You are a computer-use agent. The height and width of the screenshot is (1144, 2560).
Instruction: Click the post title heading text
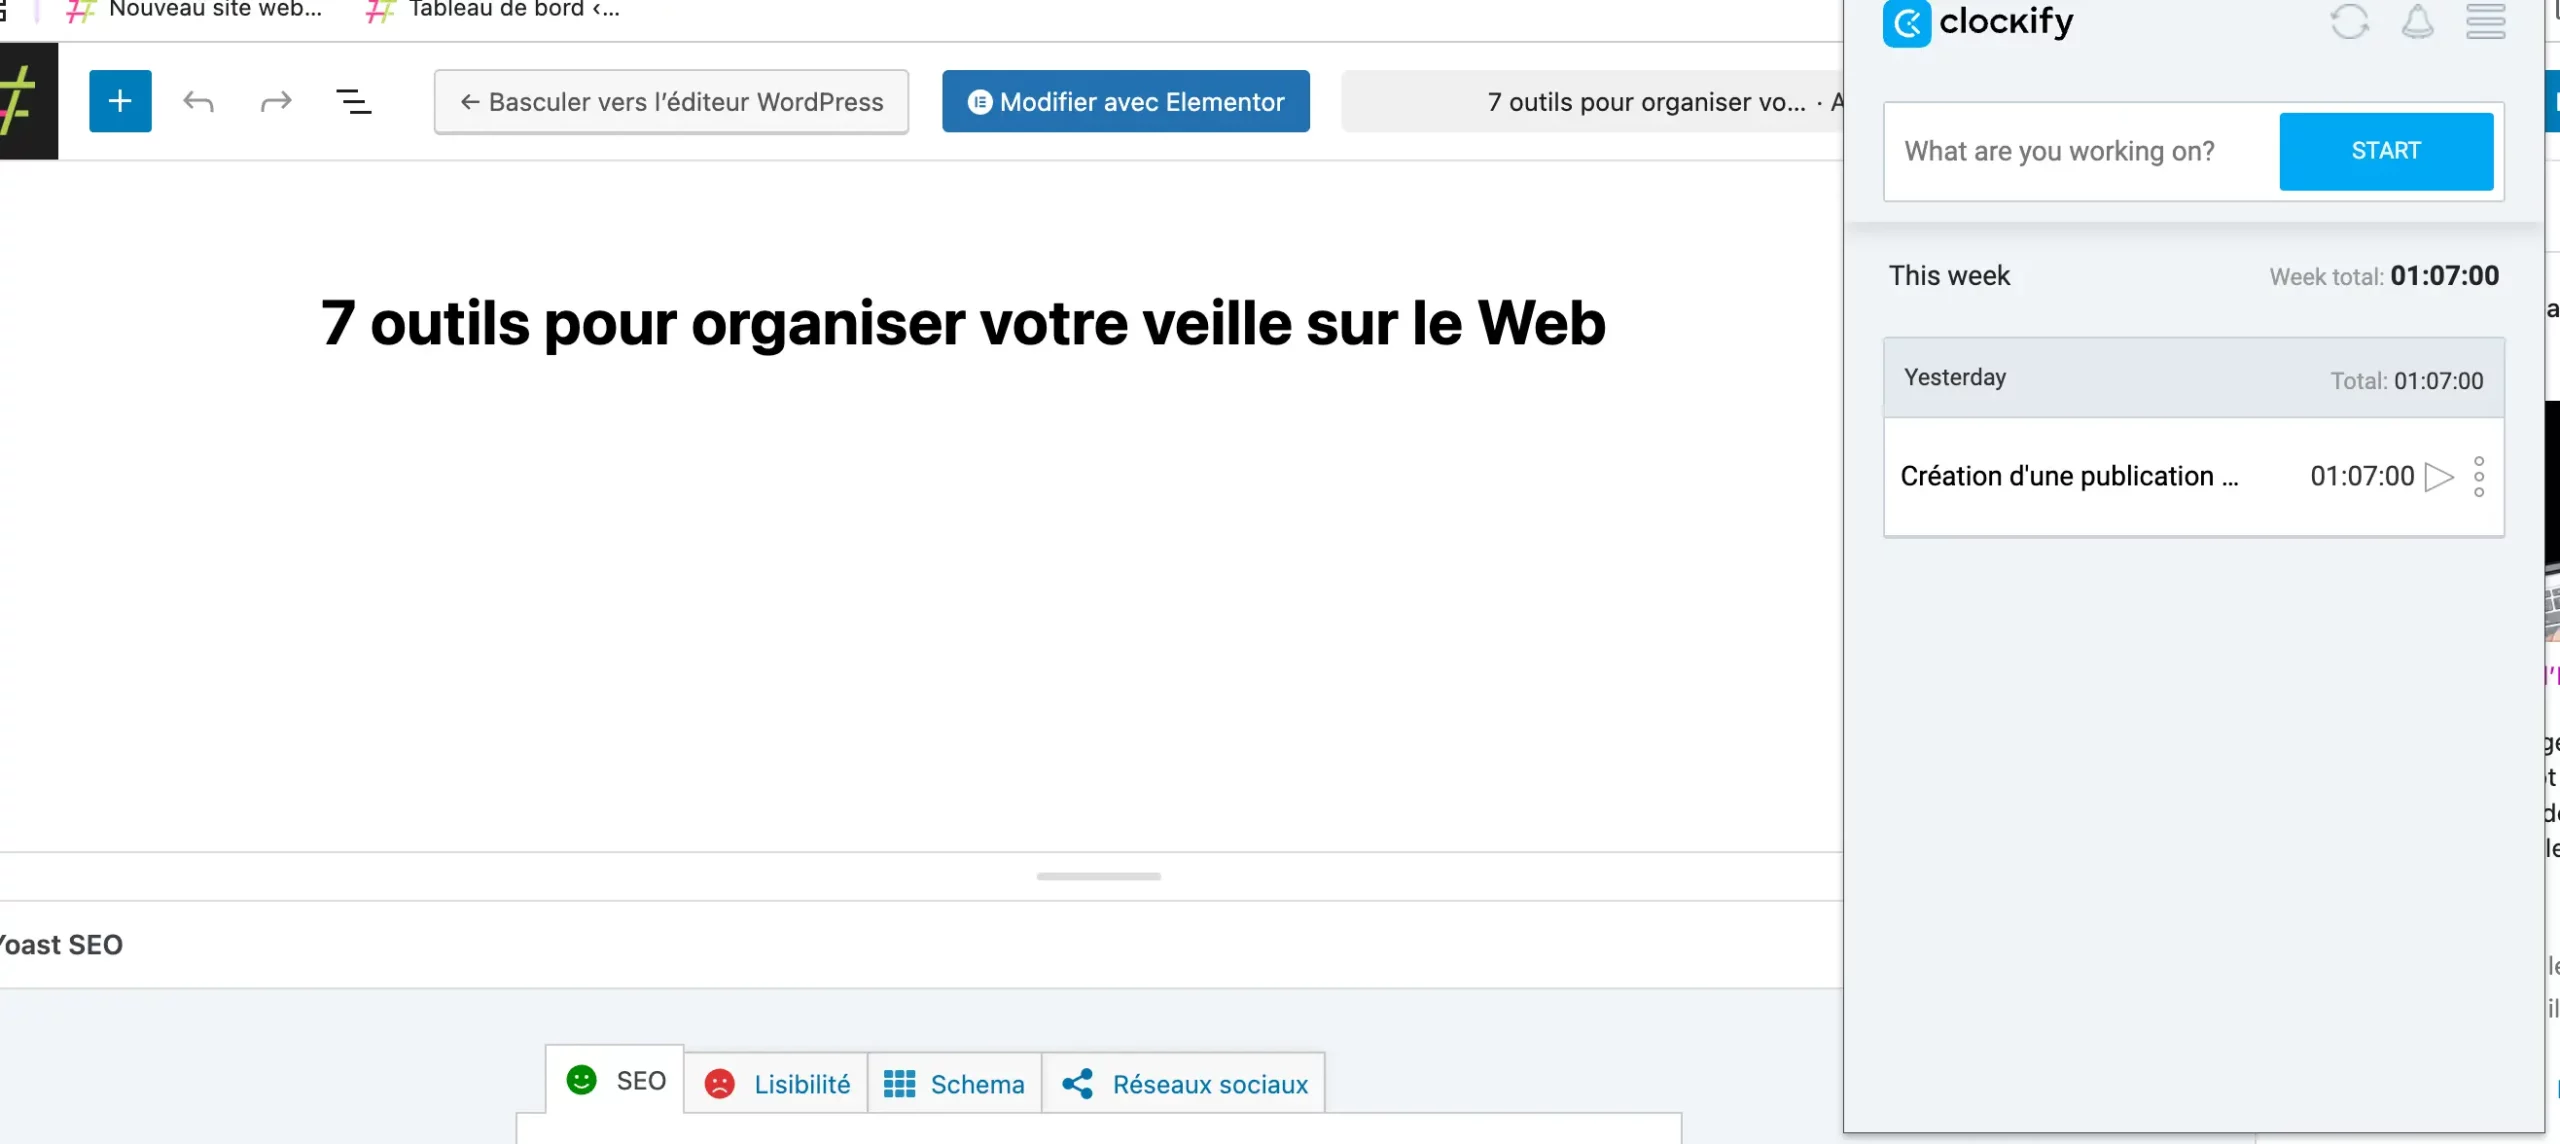(962, 324)
